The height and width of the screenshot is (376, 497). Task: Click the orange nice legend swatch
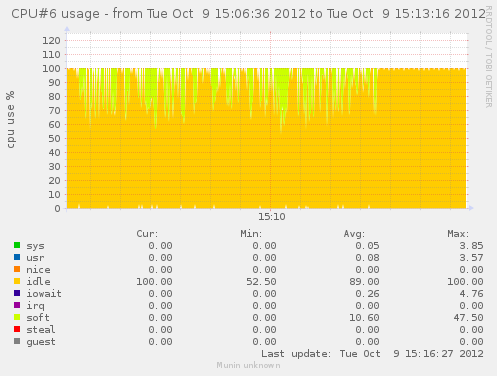click(17, 269)
